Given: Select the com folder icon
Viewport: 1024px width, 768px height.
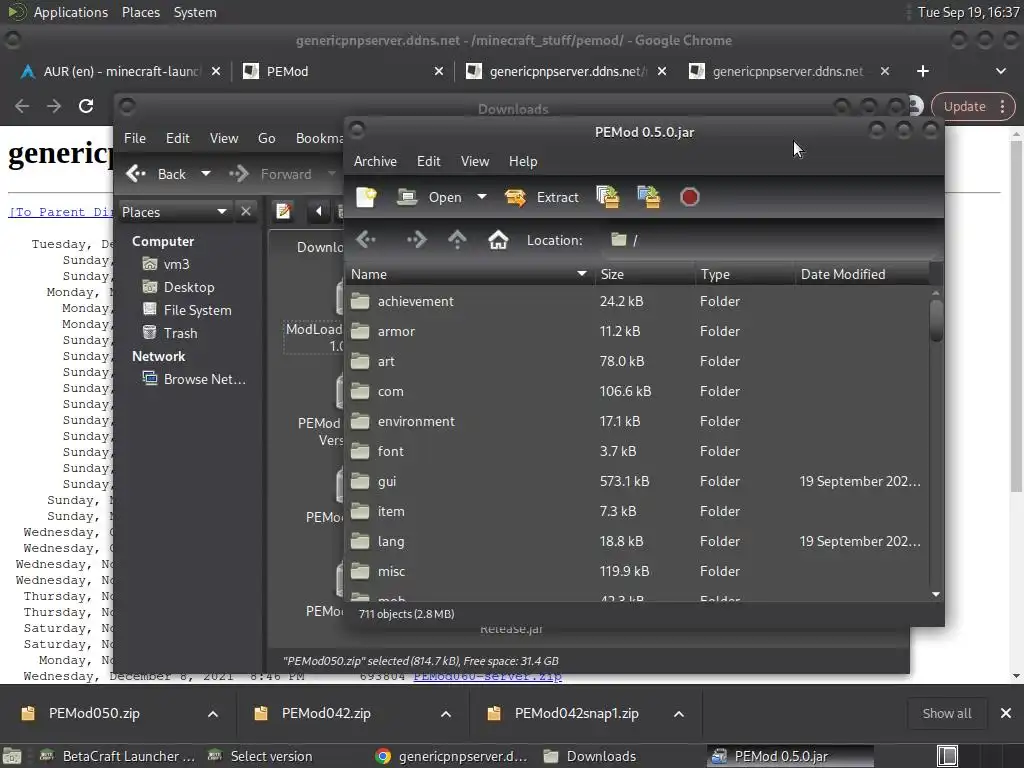Looking at the screenshot, I should tap(360, 391).
